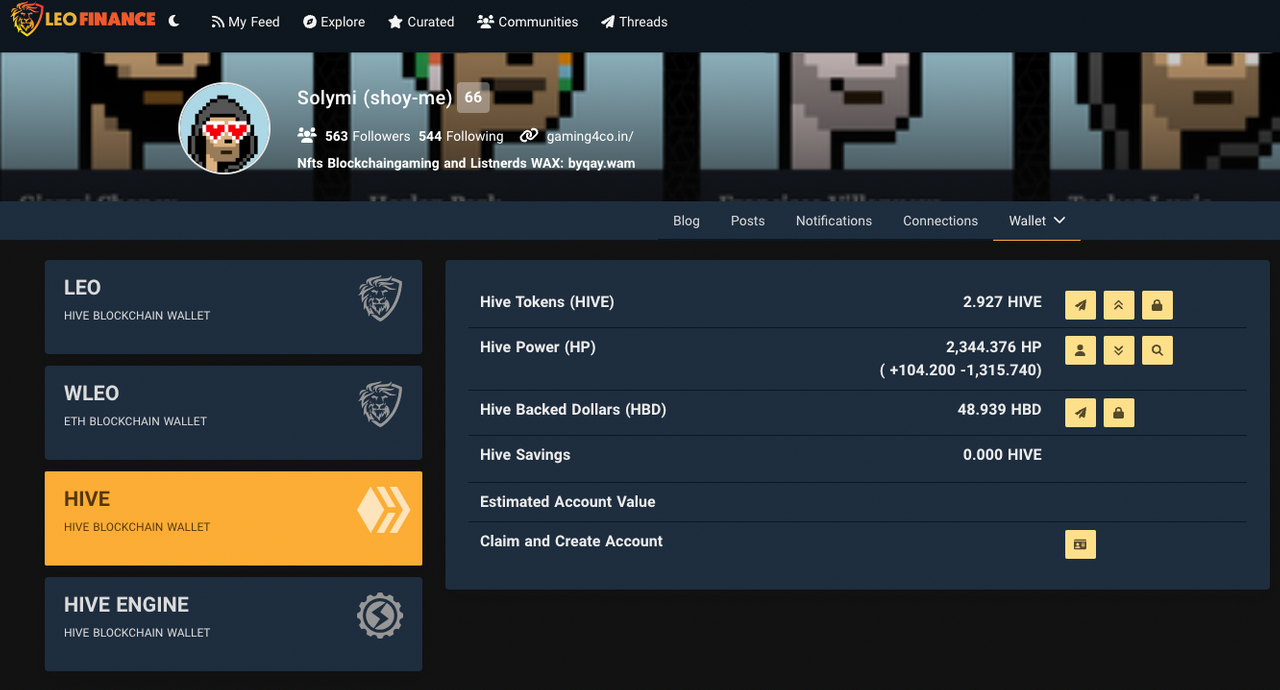
Task: Click the Hive Backed Dollars (HBD) label
Action: (x=573, y=409)
